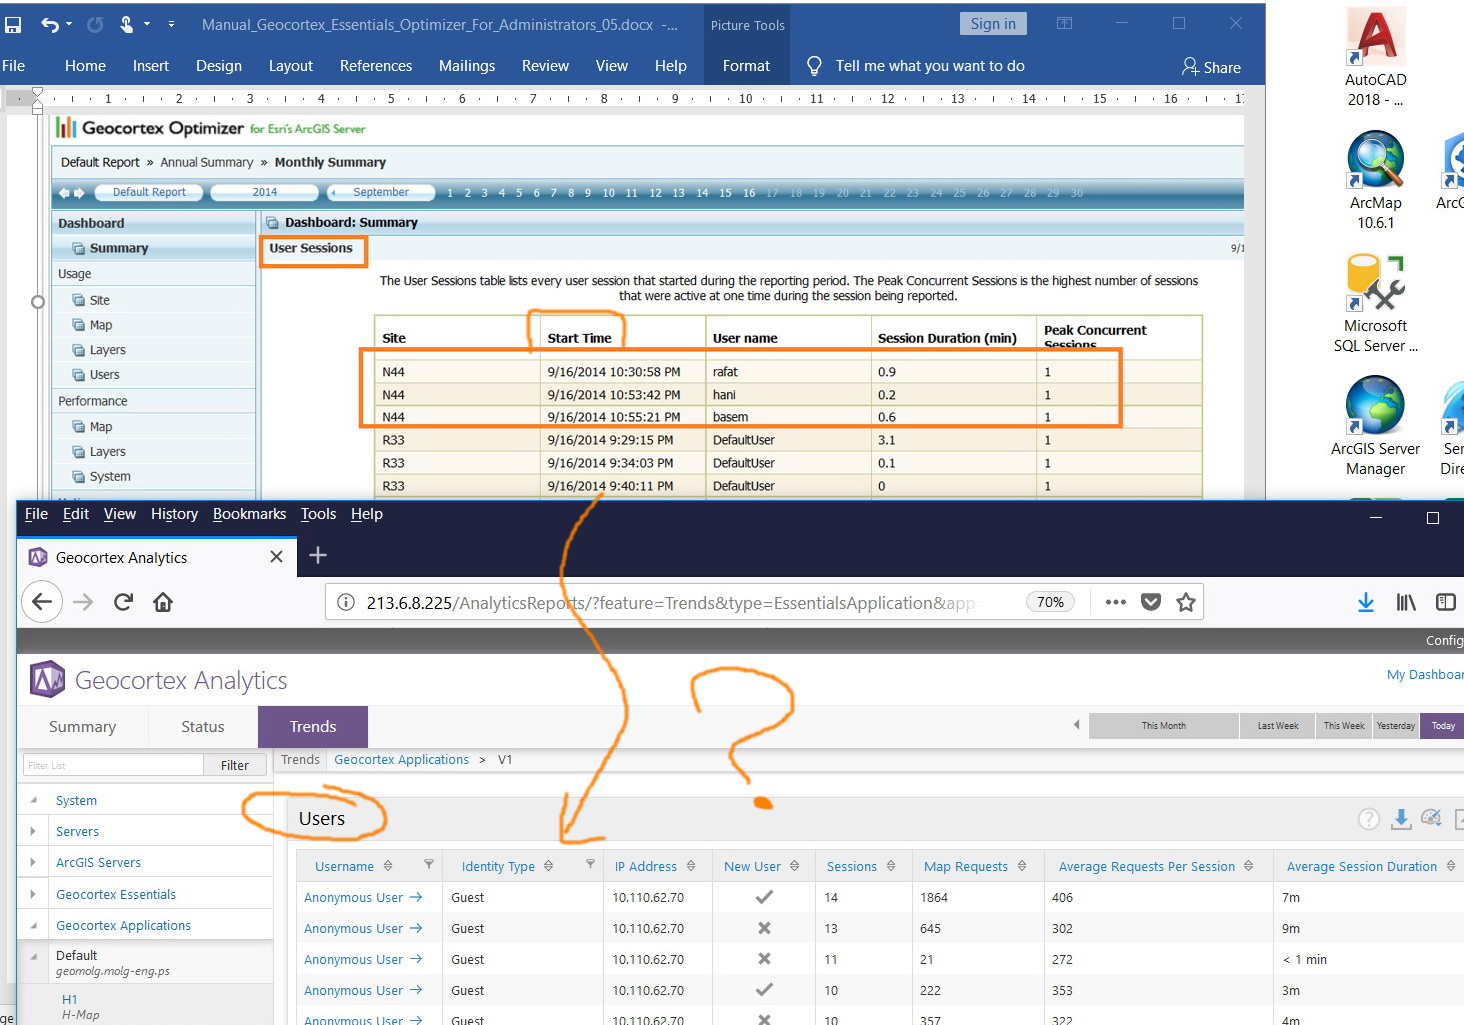
Task: Save the page to Pocket
Action: [x=1151, y=602]
